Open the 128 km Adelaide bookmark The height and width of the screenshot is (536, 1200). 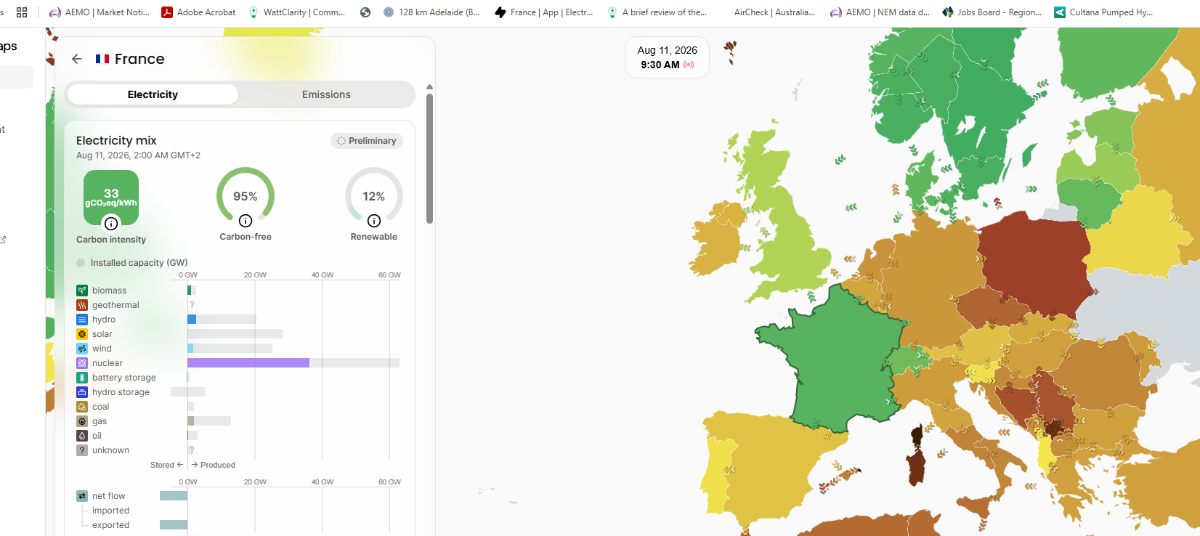tap(431, 12)
